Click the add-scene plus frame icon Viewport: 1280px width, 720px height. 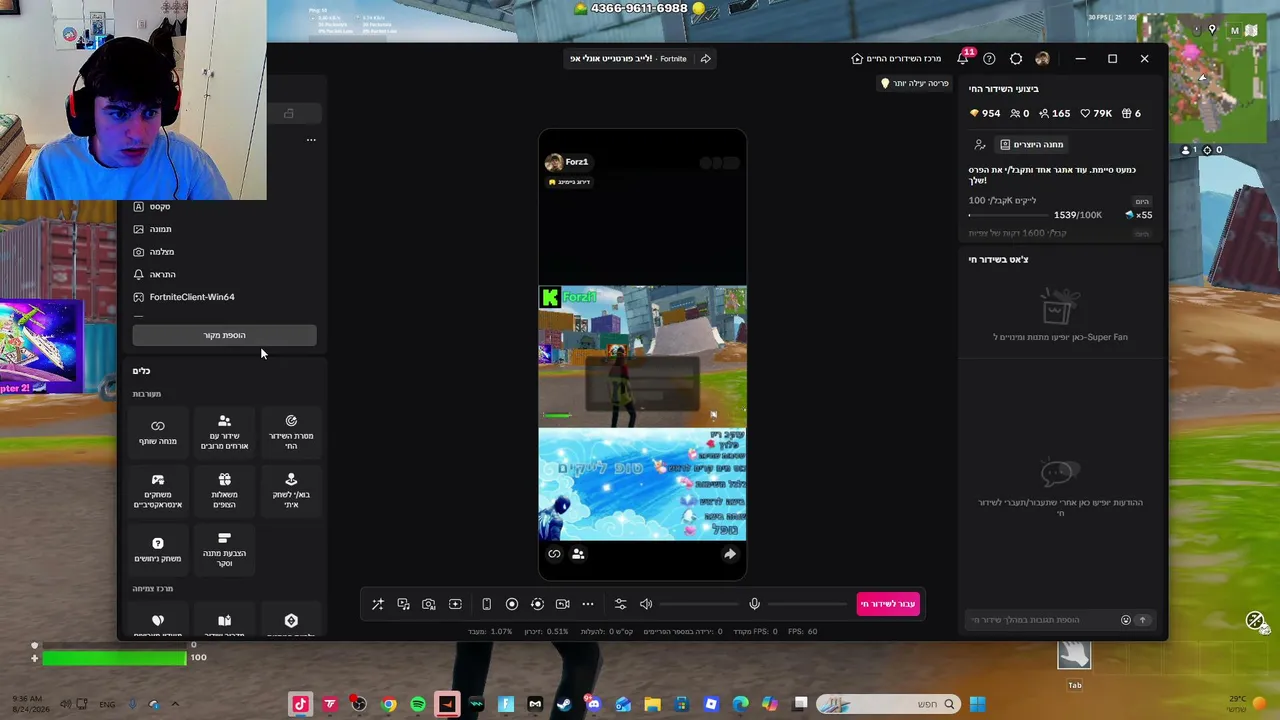click(x=455, y=604)
